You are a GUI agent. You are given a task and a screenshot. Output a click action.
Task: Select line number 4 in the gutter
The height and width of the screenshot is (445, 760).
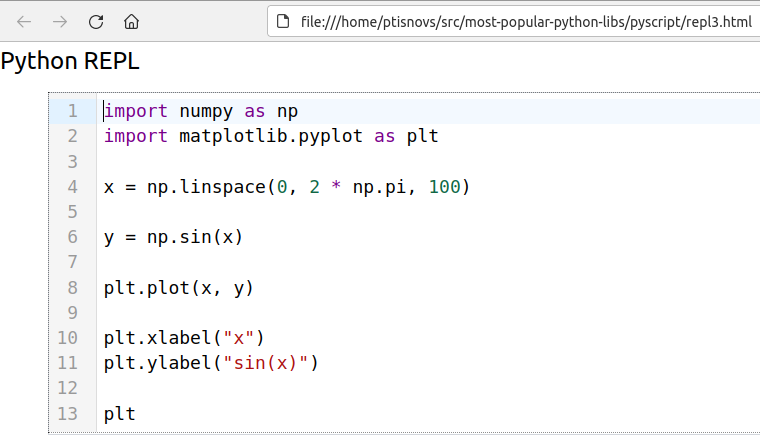pyautogui.click(x=72, y=187)
